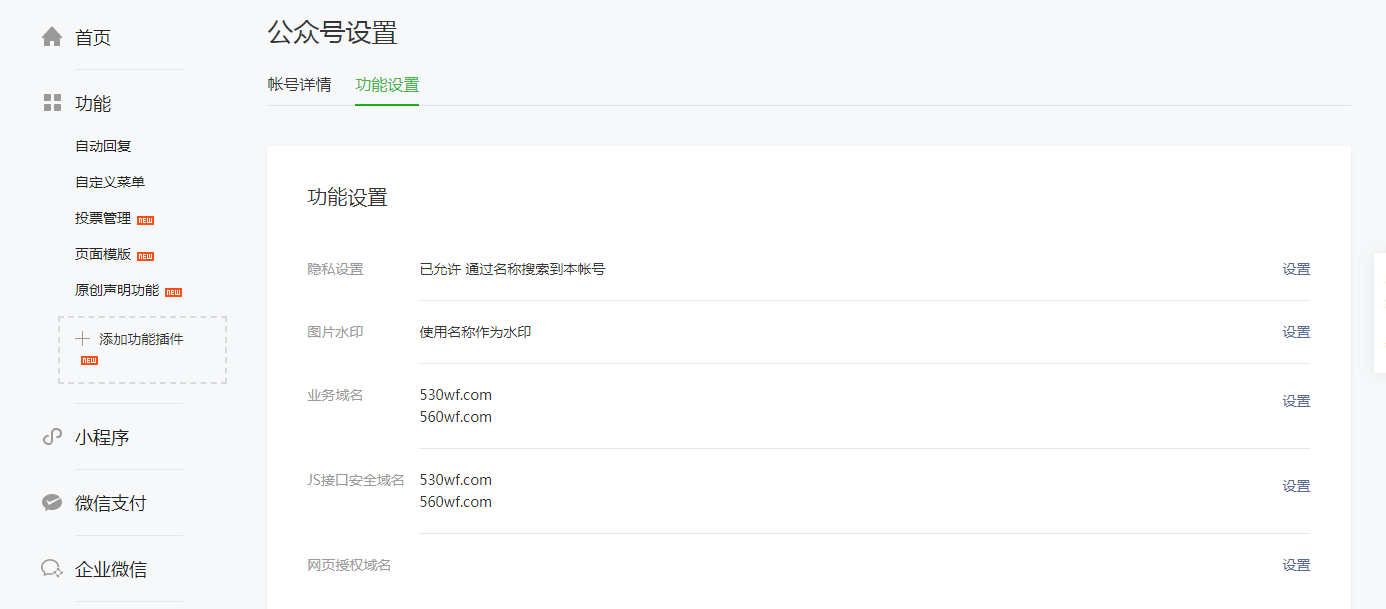Viewport: 1386px width, 609px height.
Task: Switch to the 帐号详情 tab
Action: pyautogui.click(x=299, y=85)
